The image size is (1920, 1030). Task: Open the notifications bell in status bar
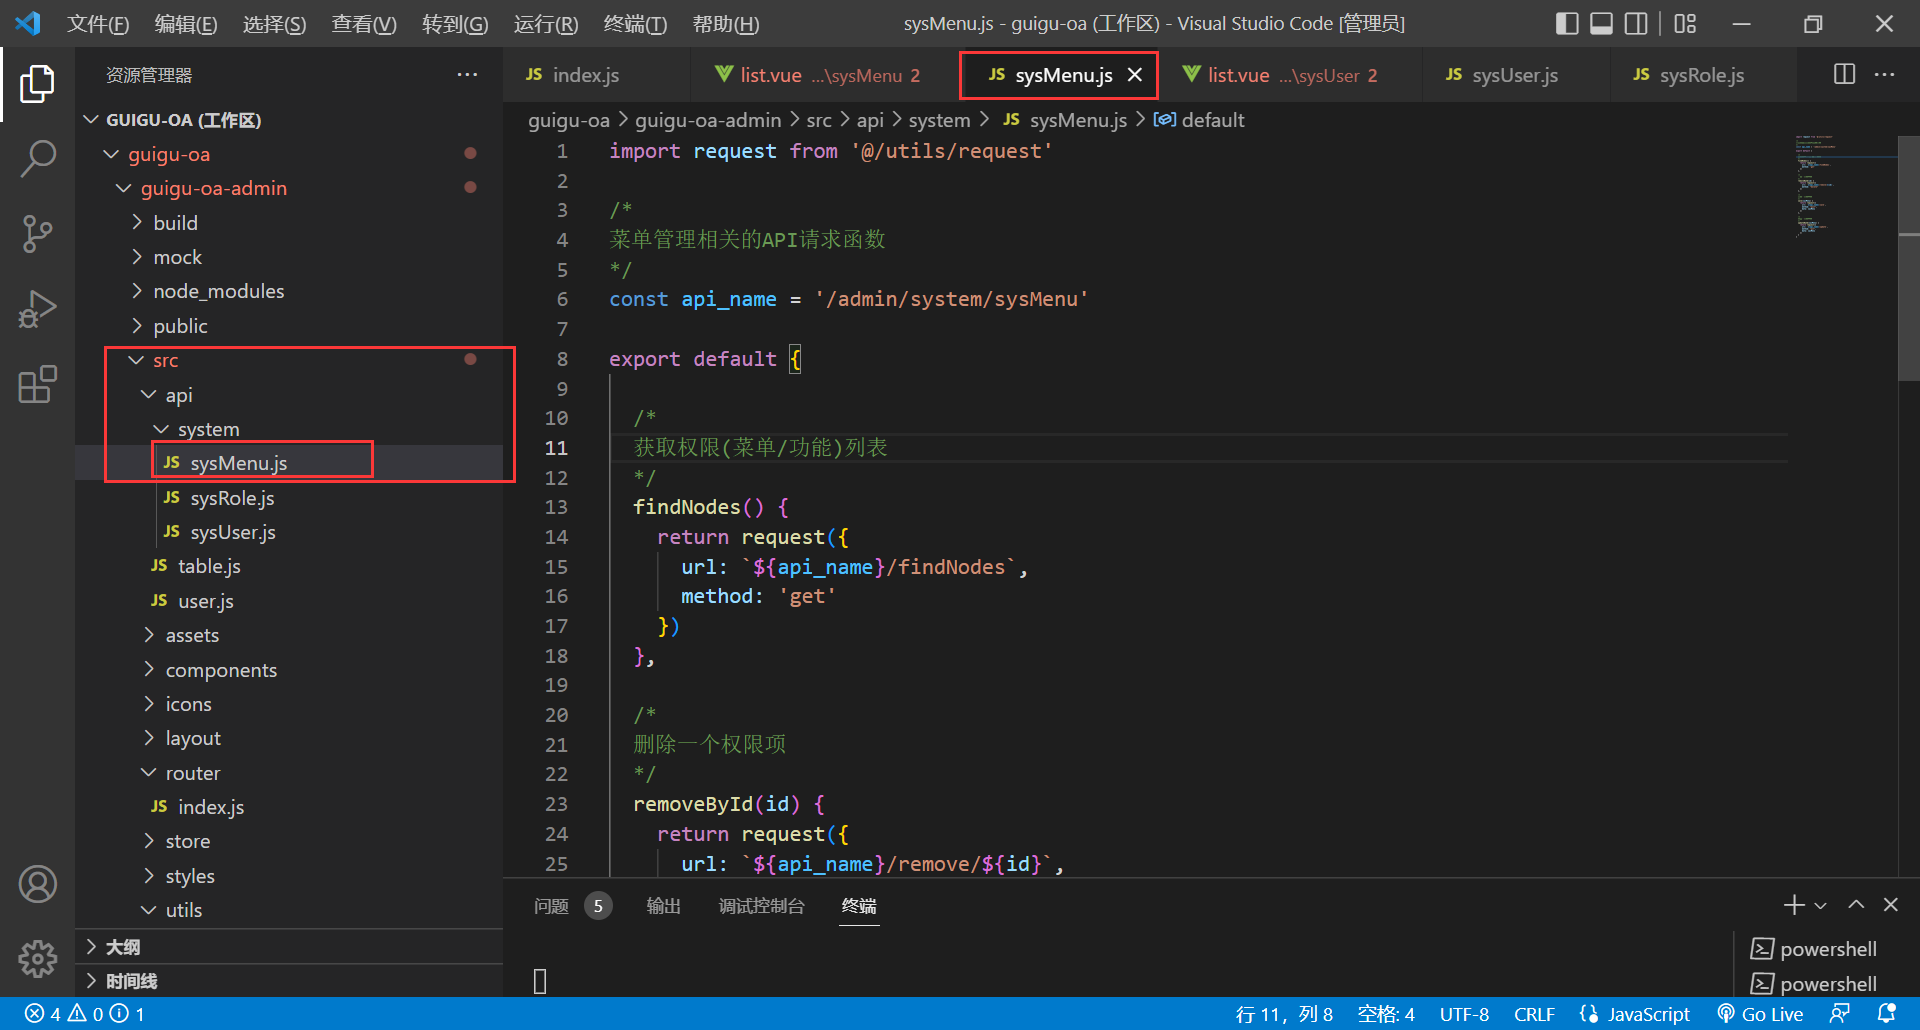click(1886, 1014)
